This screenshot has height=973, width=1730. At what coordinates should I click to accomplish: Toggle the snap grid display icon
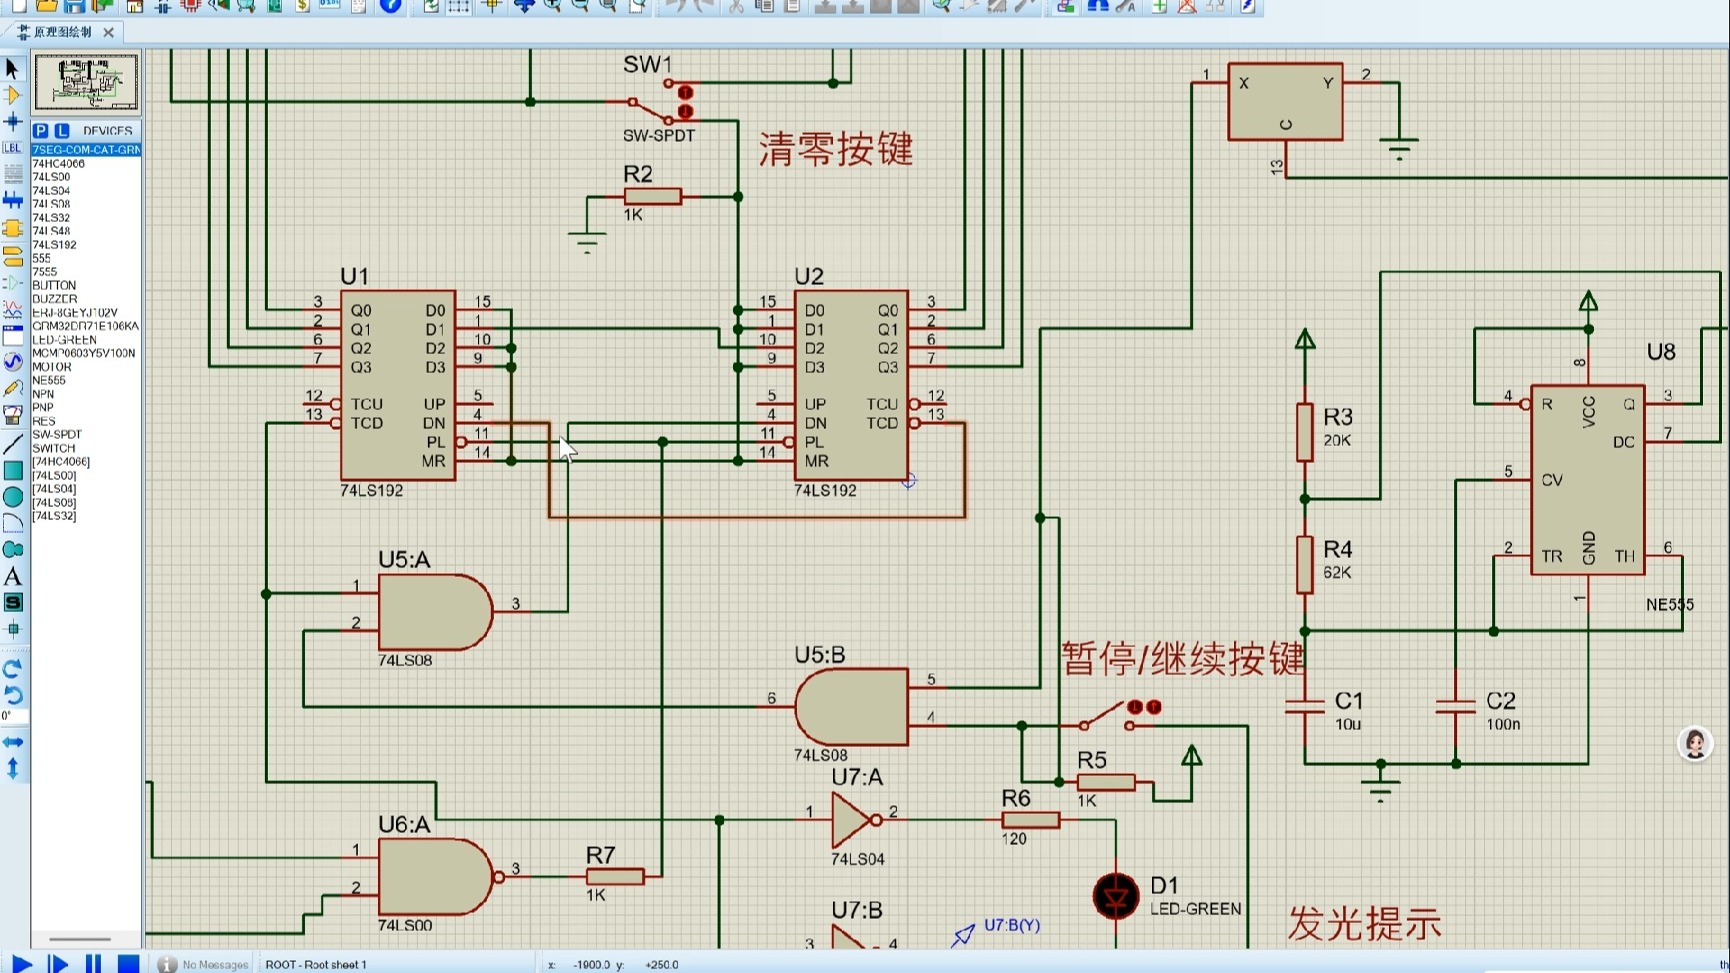click(x=458, y=7)
